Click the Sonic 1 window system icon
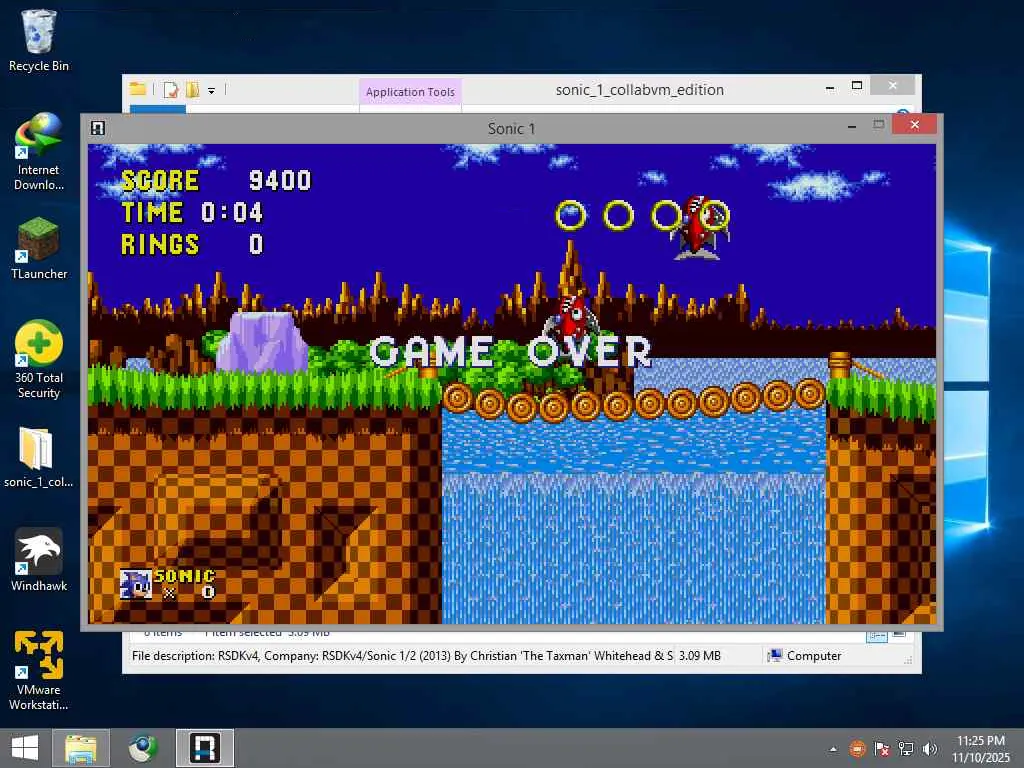The height and width of the screenshot is (768, 1024). pos(98,128)
